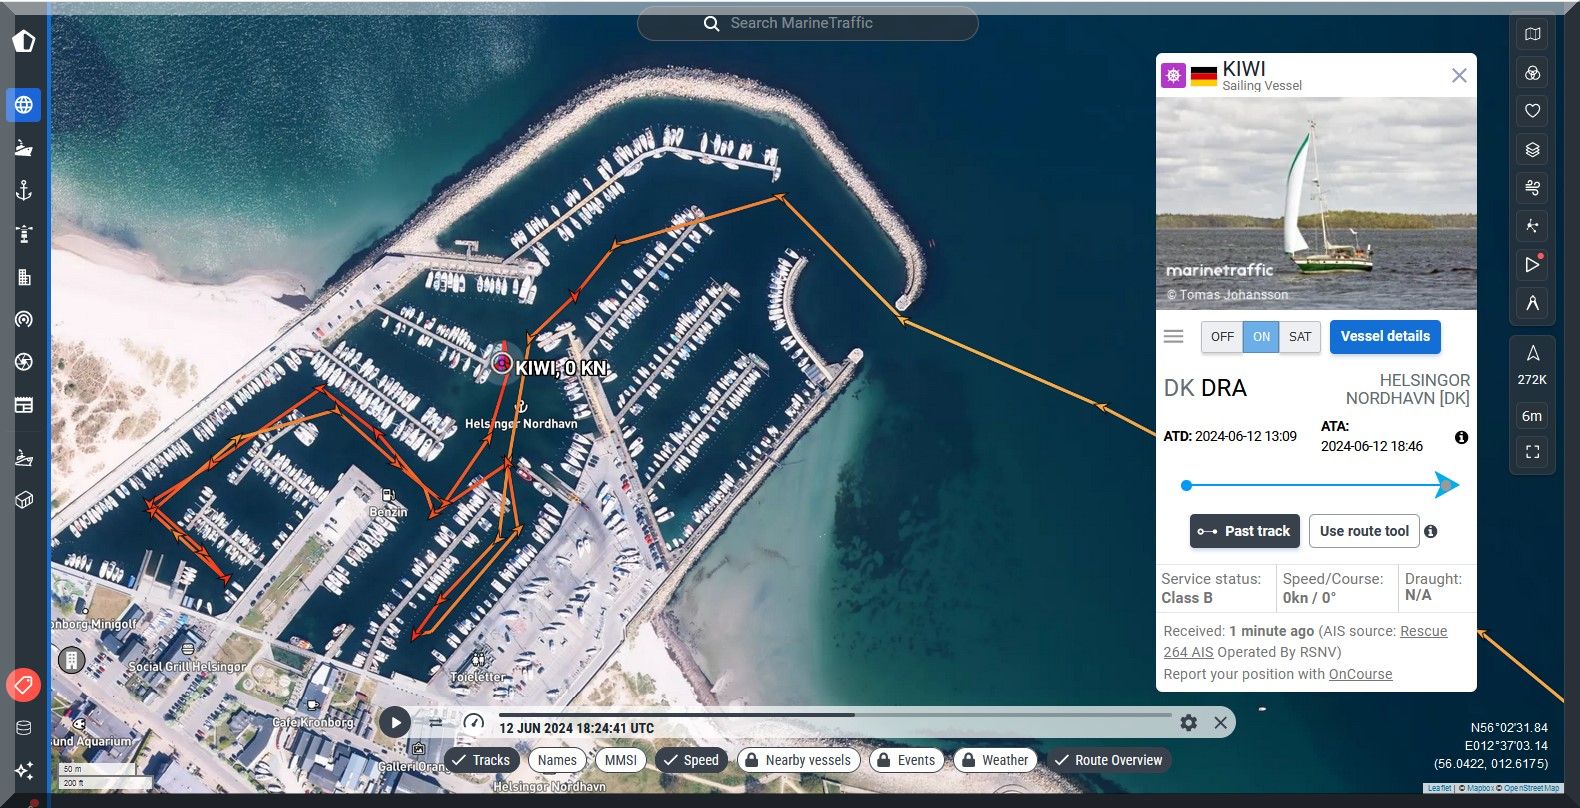Screen dimensions: 1580x808
Task: Open playback settings gear
Action: click(x=1188, y=722)
